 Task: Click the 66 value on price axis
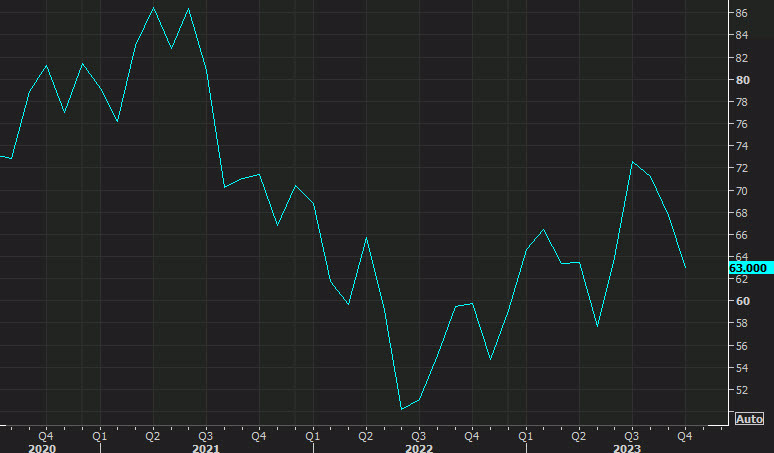tap(741, 235)
